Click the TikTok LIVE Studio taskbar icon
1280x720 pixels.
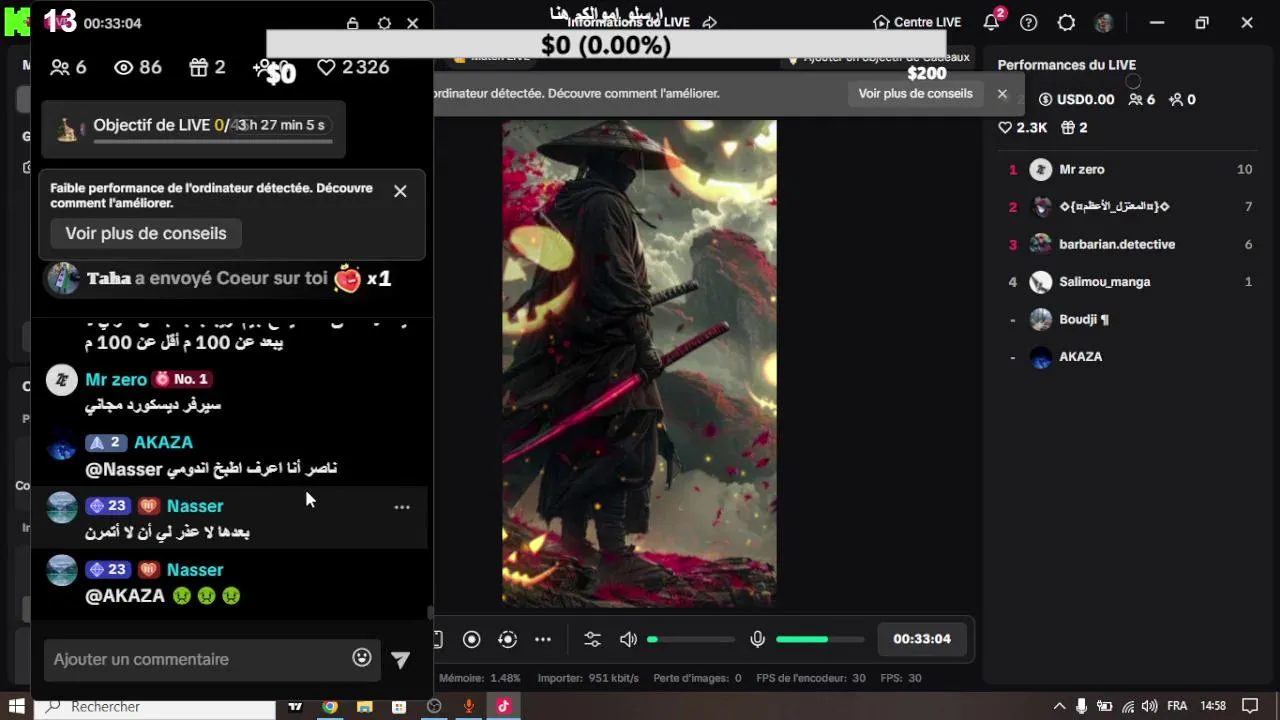(503, 707)
